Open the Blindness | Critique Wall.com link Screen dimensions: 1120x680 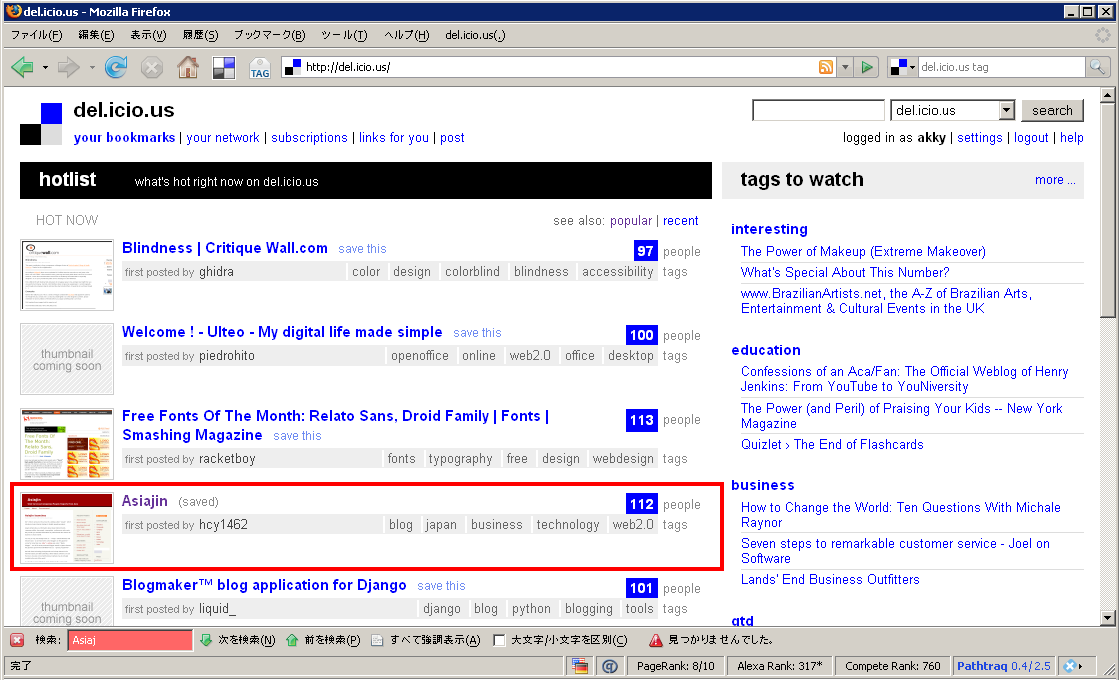225,248
